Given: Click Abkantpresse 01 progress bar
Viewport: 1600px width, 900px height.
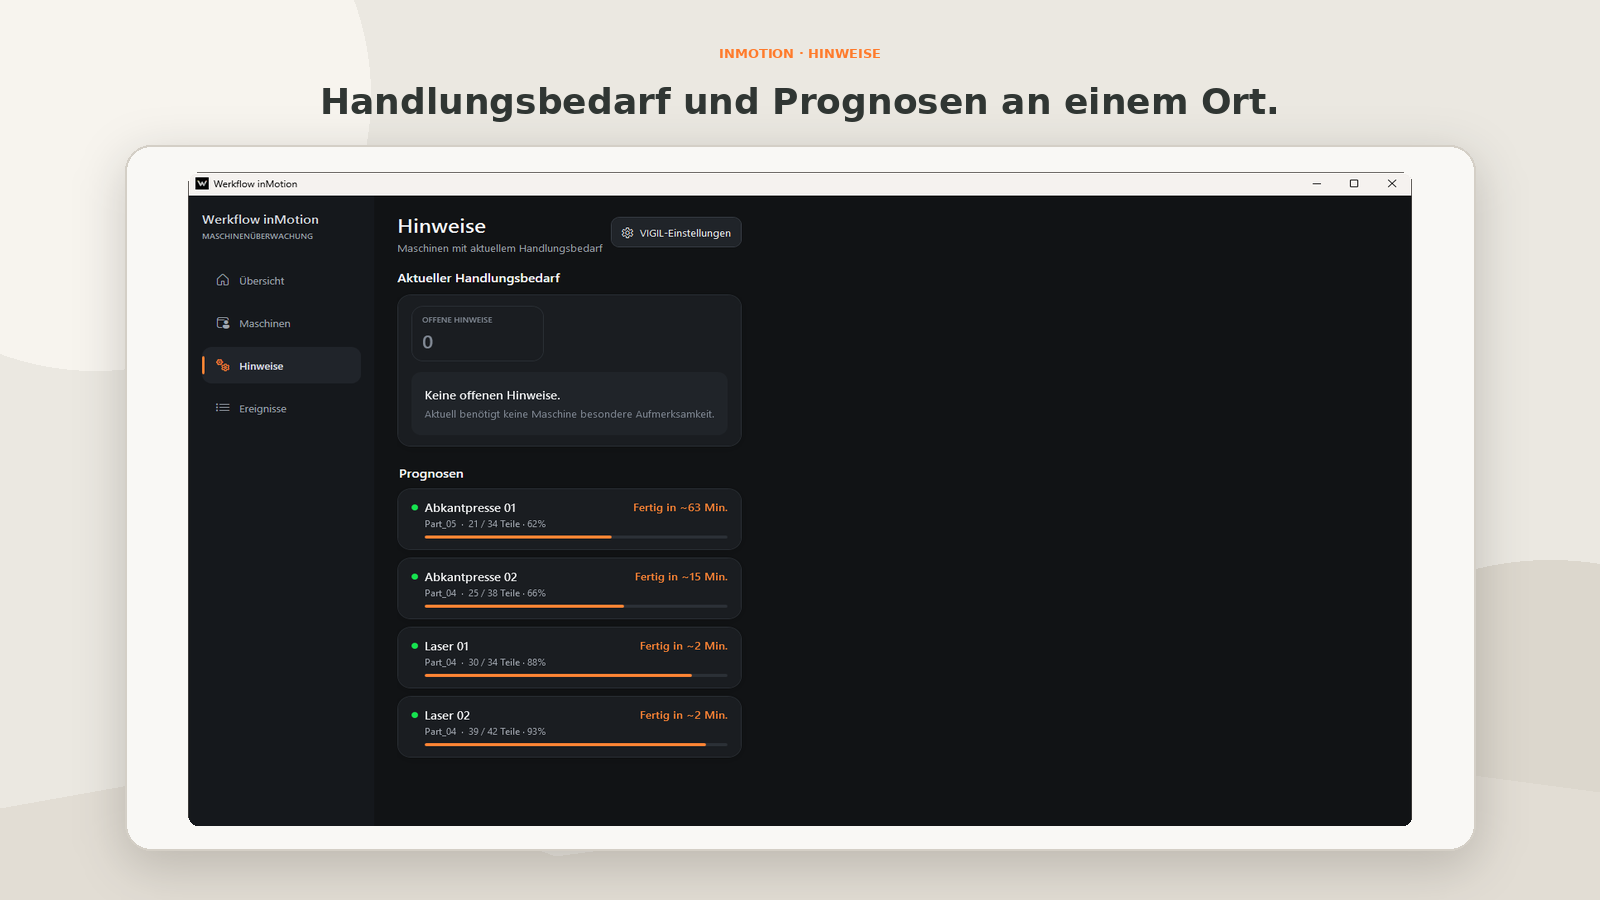Looking at the screenshot, I should tap(576, 537).
